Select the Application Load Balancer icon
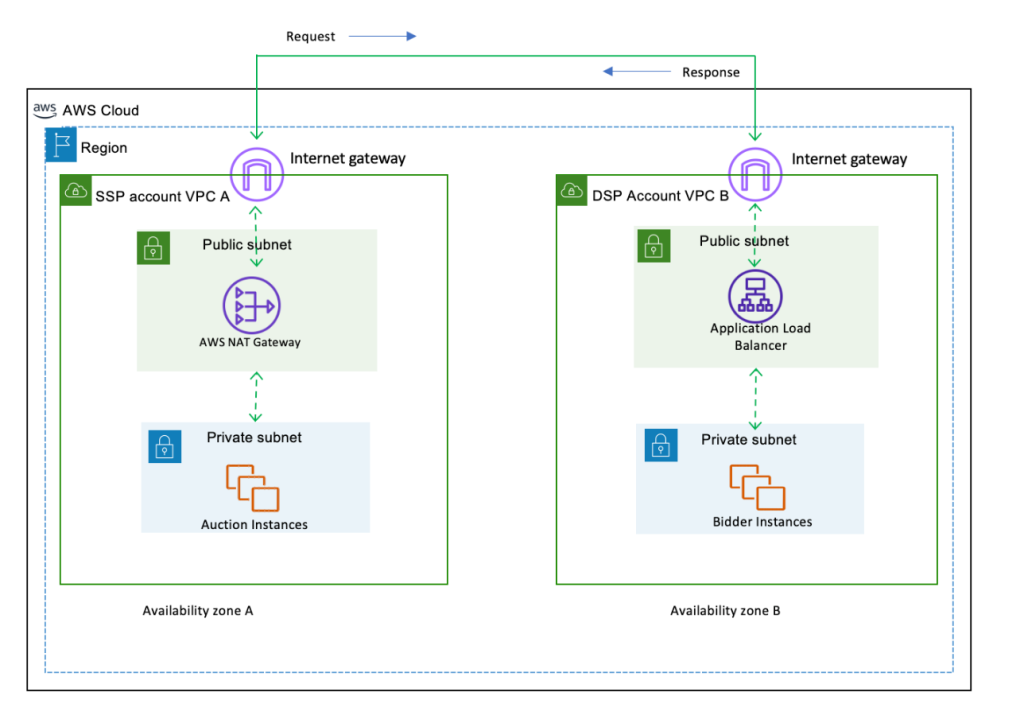The width and height of the screenshot is (1024, 704). coord(754,295)
